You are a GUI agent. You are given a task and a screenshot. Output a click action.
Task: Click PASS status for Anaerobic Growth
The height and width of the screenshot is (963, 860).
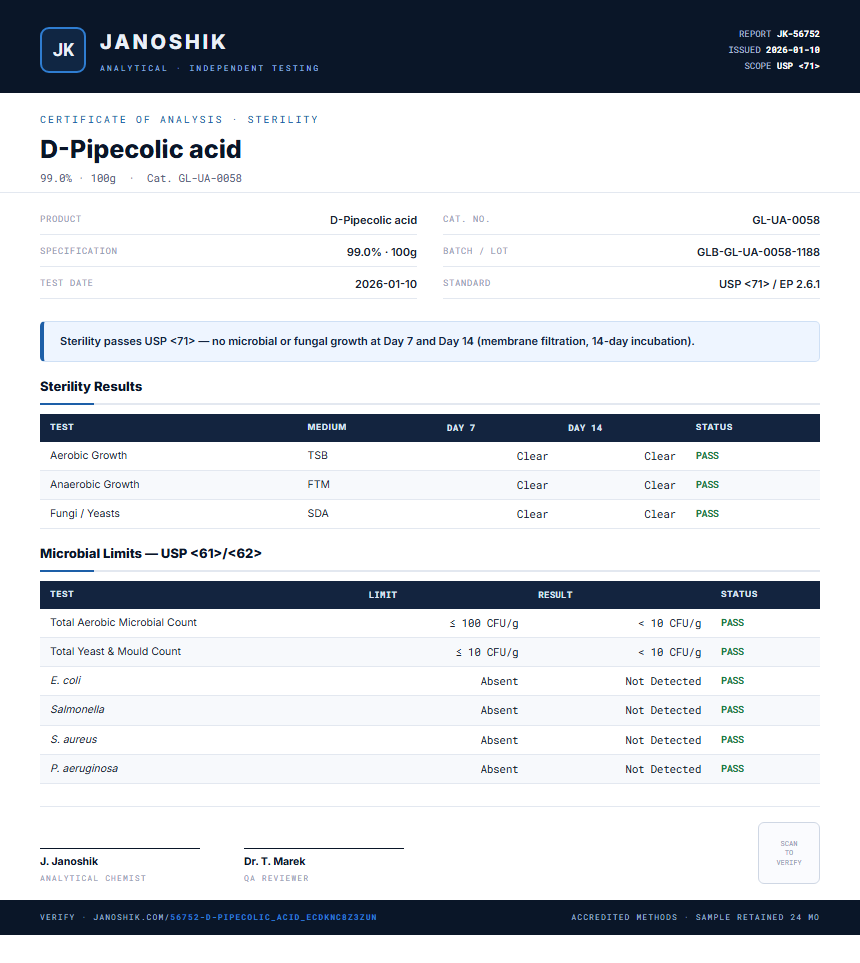[x=707, y=485]
